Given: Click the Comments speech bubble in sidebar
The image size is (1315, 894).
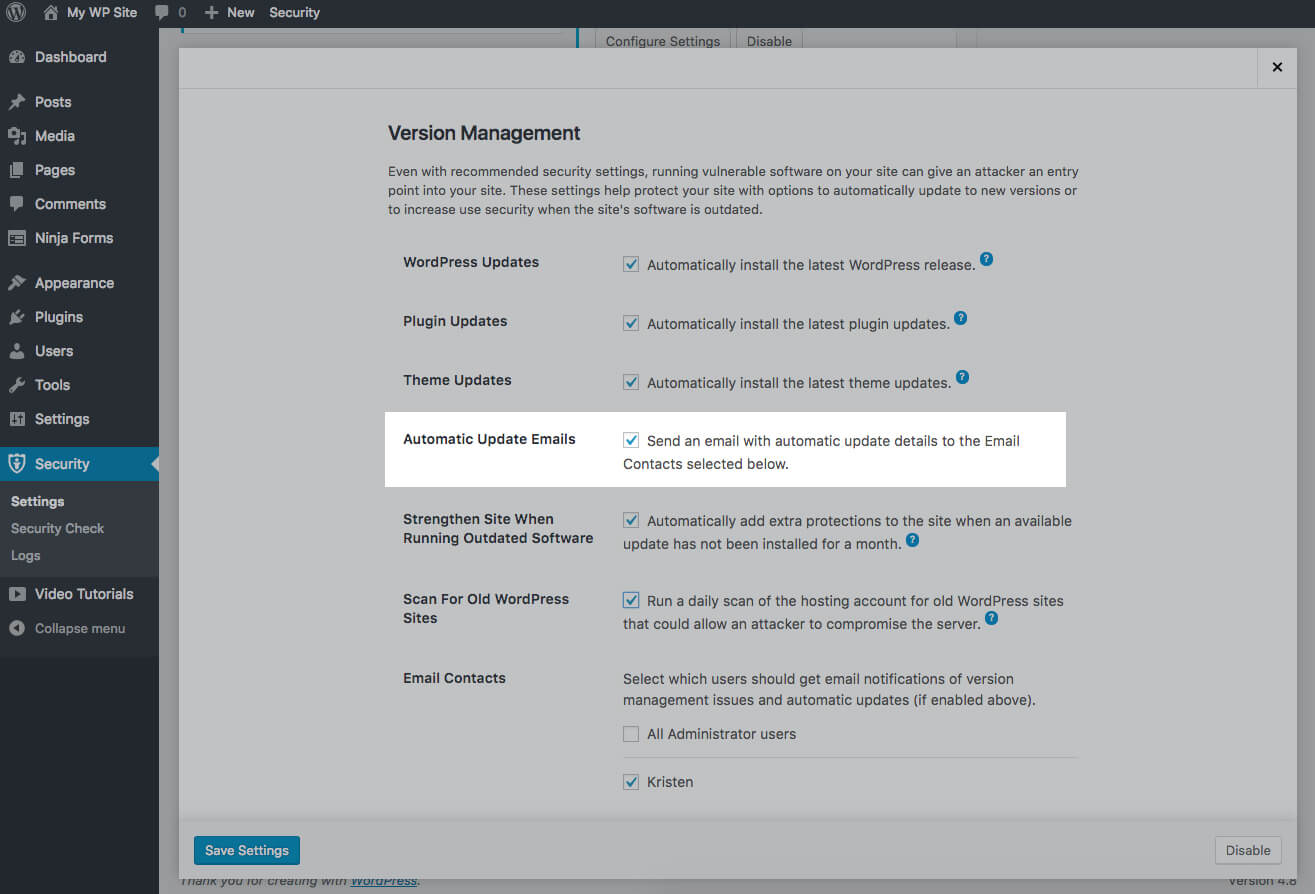Looking at the screenshot, I should (70, 204).
